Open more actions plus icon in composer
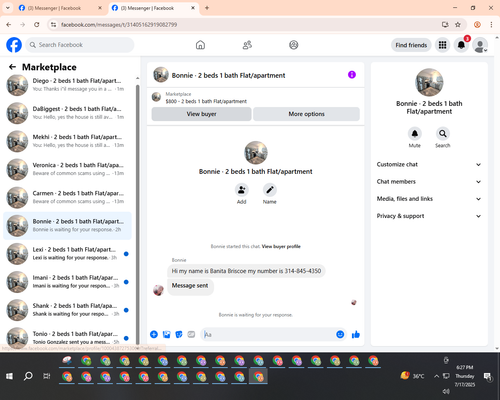The image size is (500, 400). click(154, 334)
